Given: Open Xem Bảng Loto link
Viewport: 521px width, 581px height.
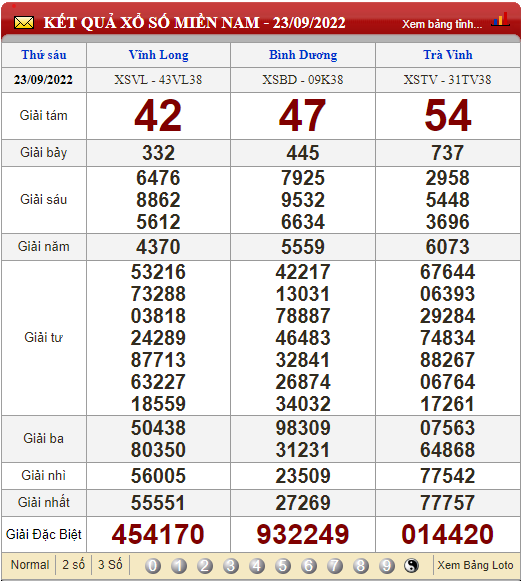Looking at the screenshot, I should (475, 565).
